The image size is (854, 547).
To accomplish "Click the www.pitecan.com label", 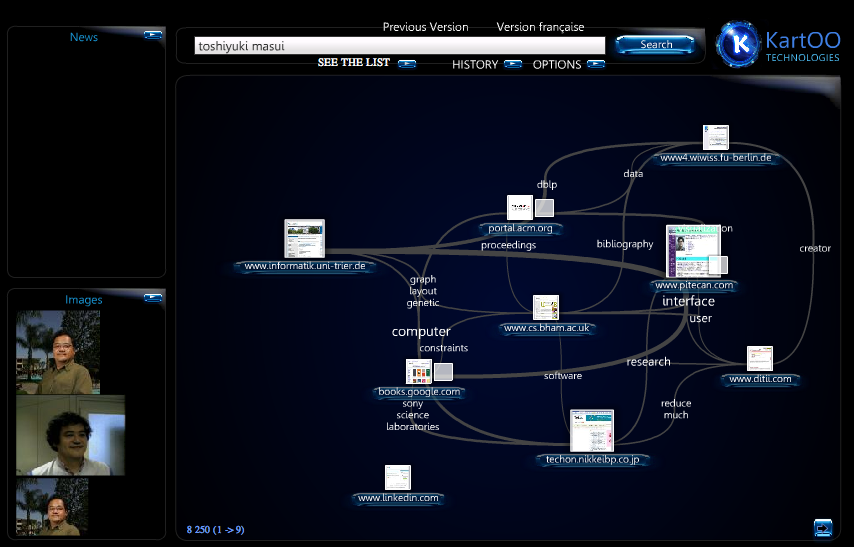I will click(x=694, y=285).
